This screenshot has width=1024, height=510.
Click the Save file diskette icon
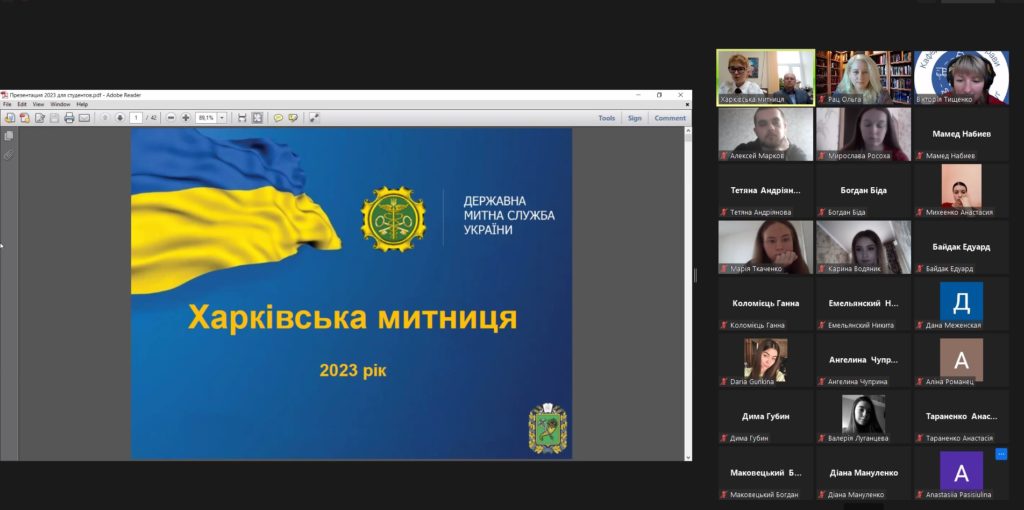point(55,118)
